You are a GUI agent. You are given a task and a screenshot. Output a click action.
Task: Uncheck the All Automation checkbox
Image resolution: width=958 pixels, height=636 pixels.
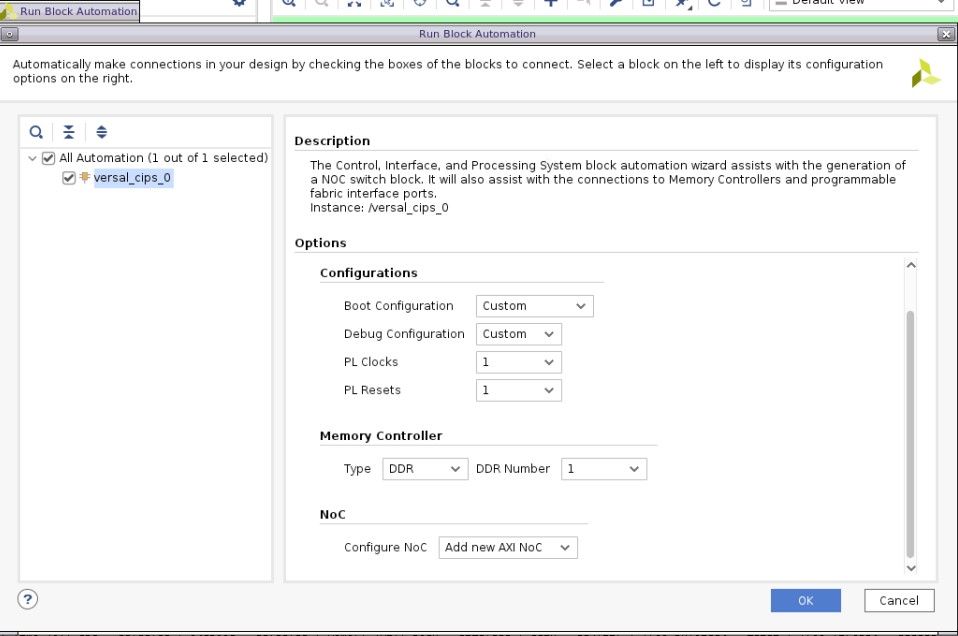pyautogui.click(x=46, y=157)
